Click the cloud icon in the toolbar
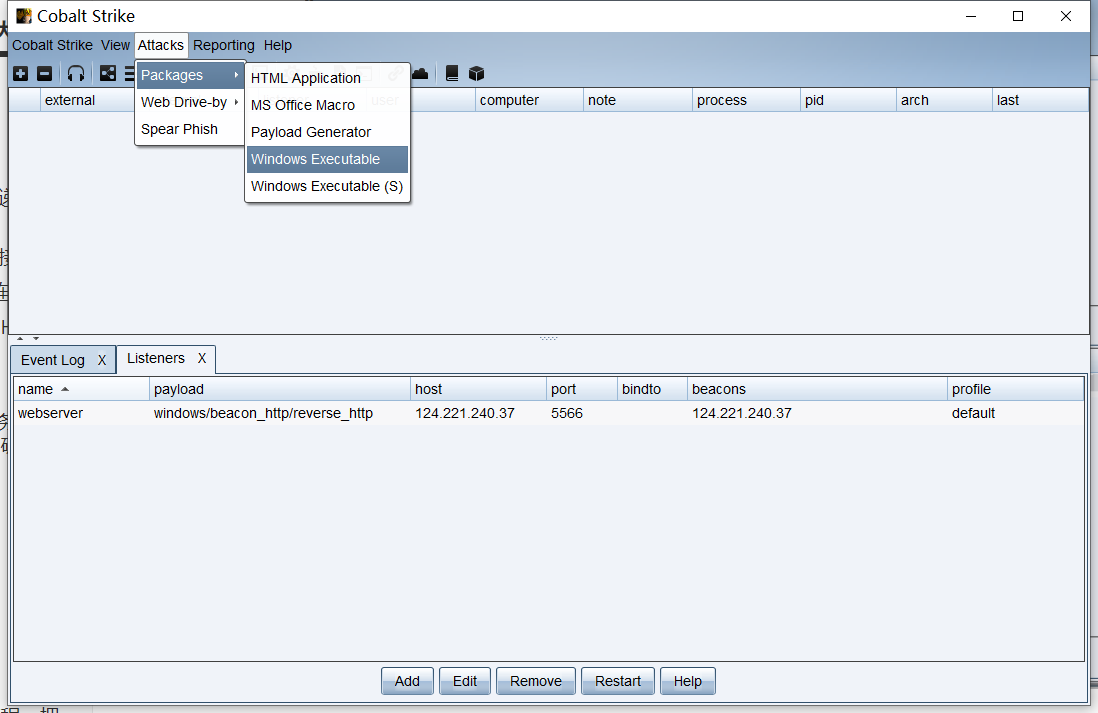This screenshot has width=1098, height=713. pyautogui.click(x=420, y=74)
